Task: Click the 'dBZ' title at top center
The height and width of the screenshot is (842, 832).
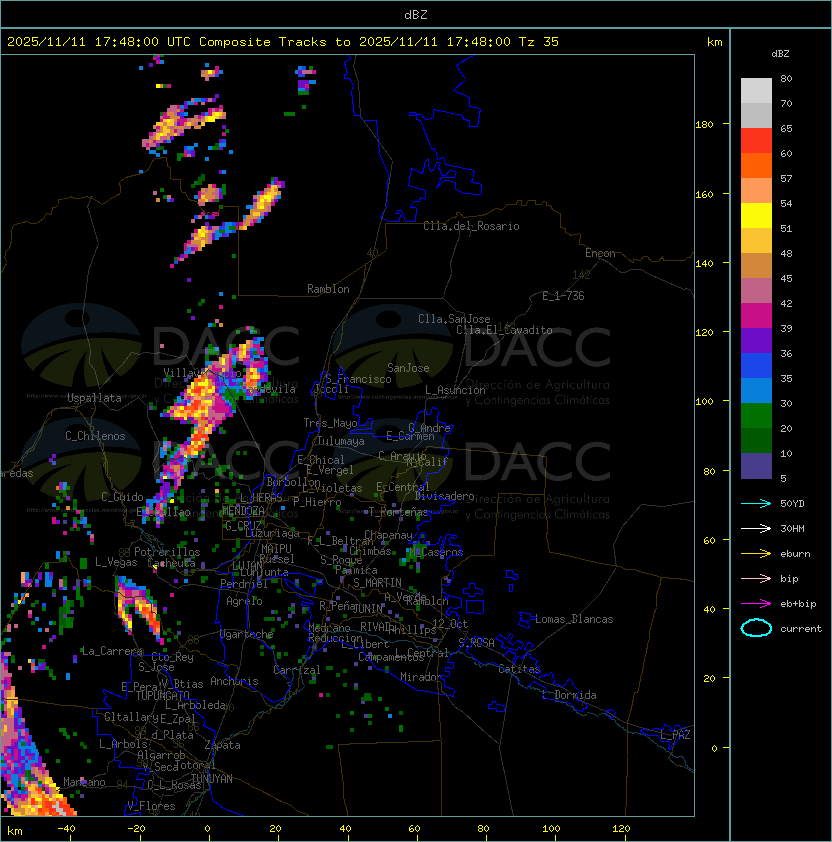Action: pyautogui.click(x=416, y=15)
